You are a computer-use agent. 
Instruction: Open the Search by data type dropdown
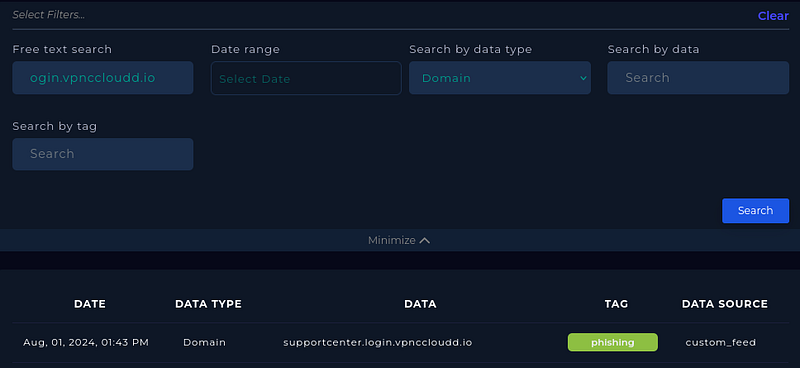(499, 78)
